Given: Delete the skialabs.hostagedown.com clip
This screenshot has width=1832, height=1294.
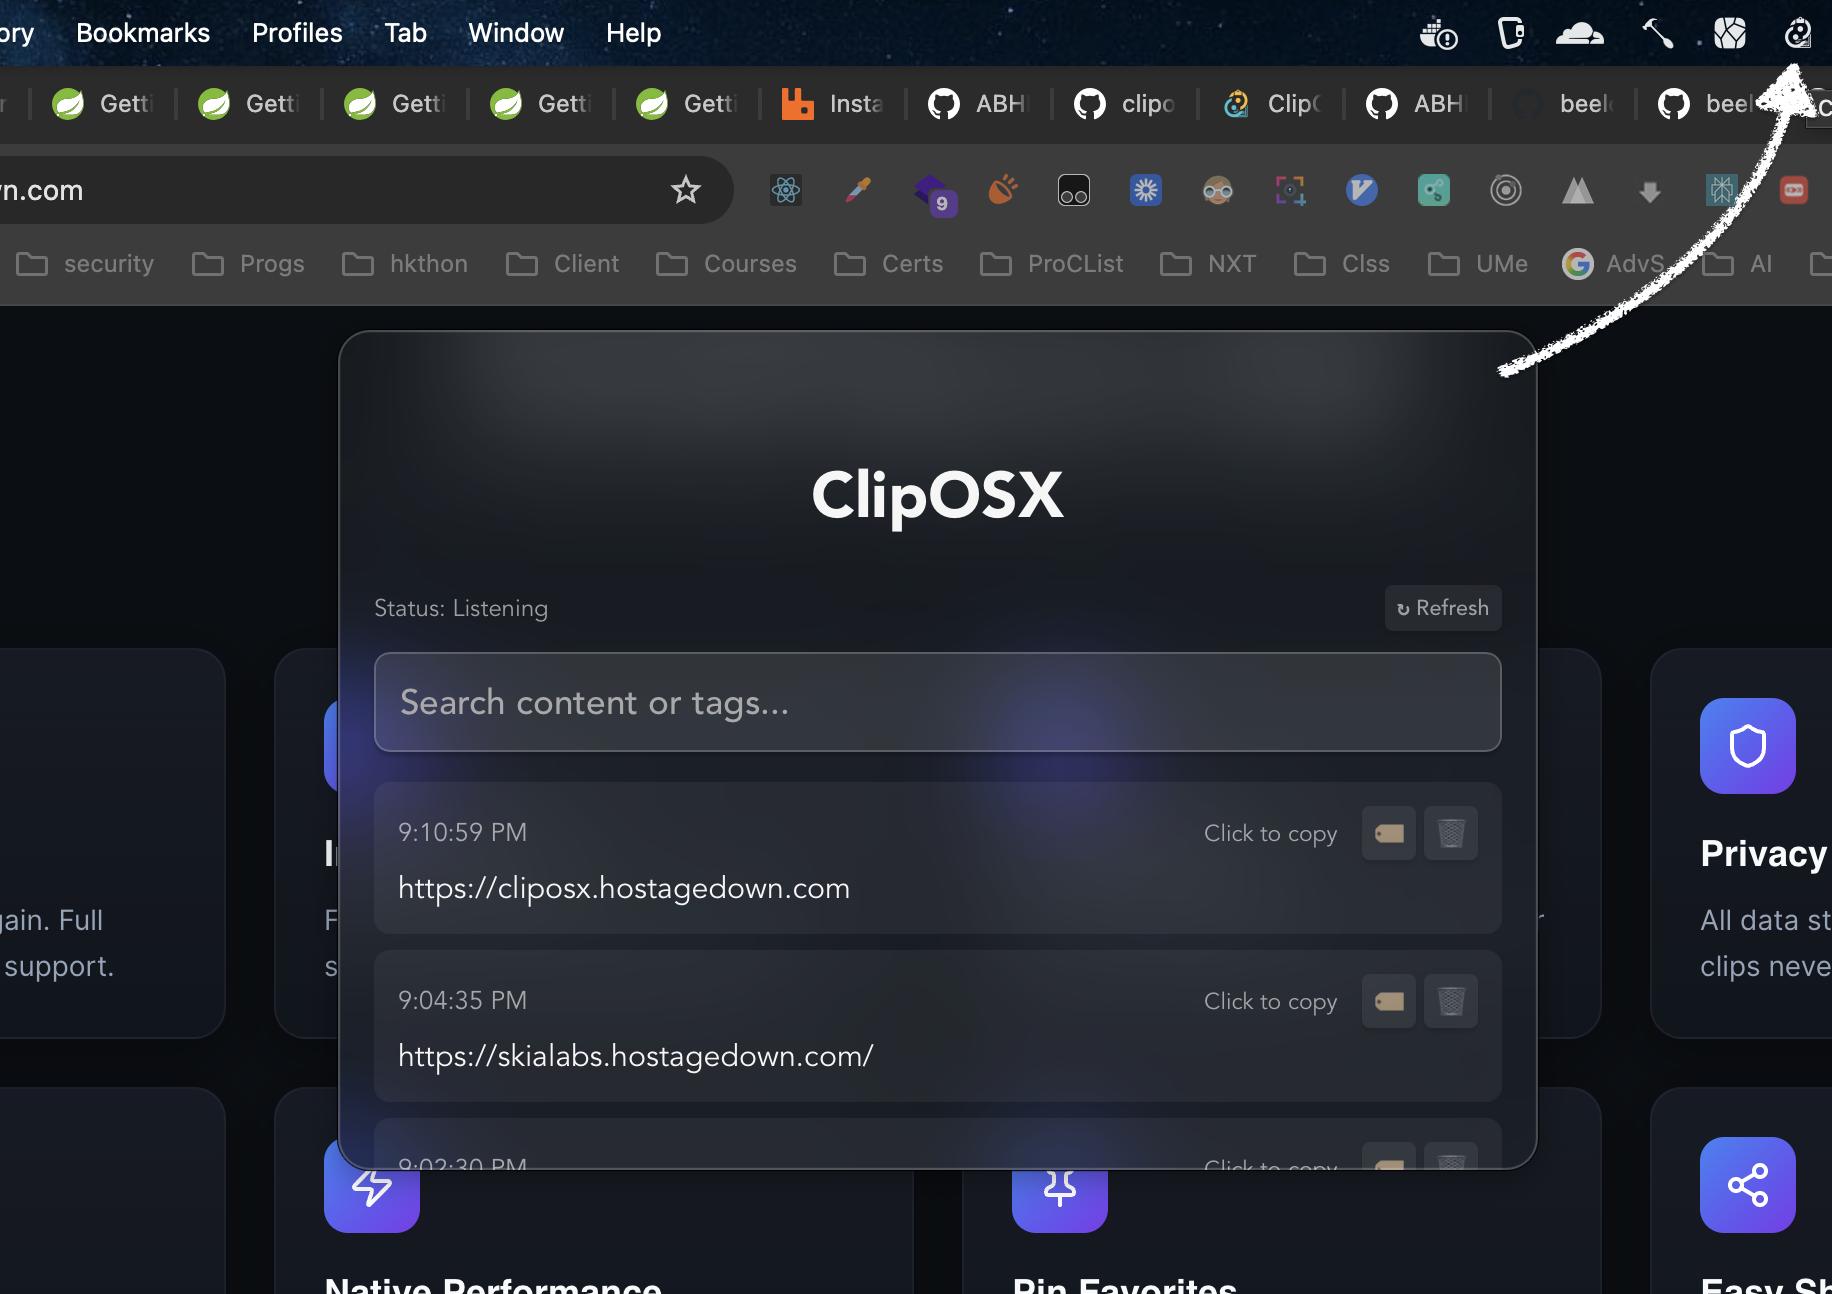Looking at the screenshot, I should pyautogui.click(x=1451, y=1001).
